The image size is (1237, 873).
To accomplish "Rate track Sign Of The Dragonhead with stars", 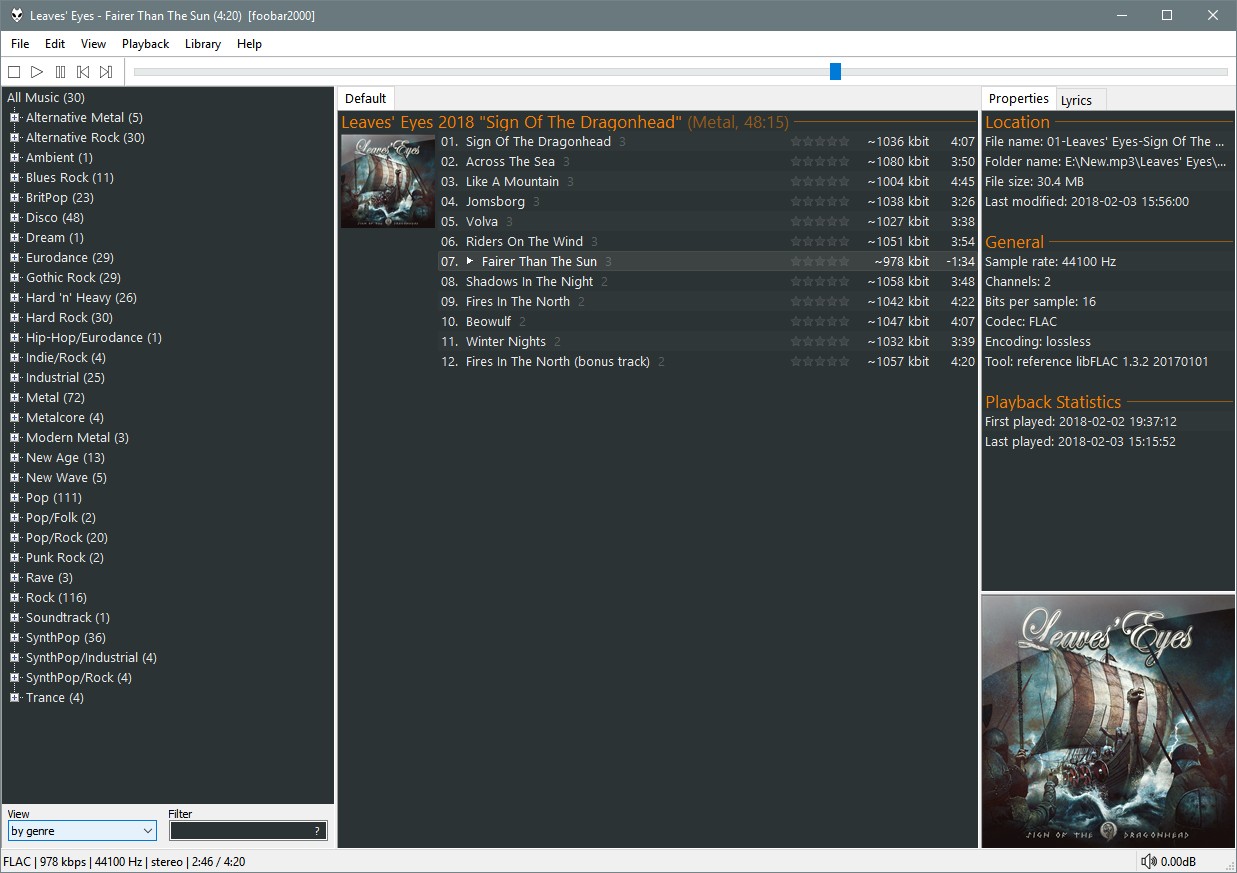I will tap(820, 142).
